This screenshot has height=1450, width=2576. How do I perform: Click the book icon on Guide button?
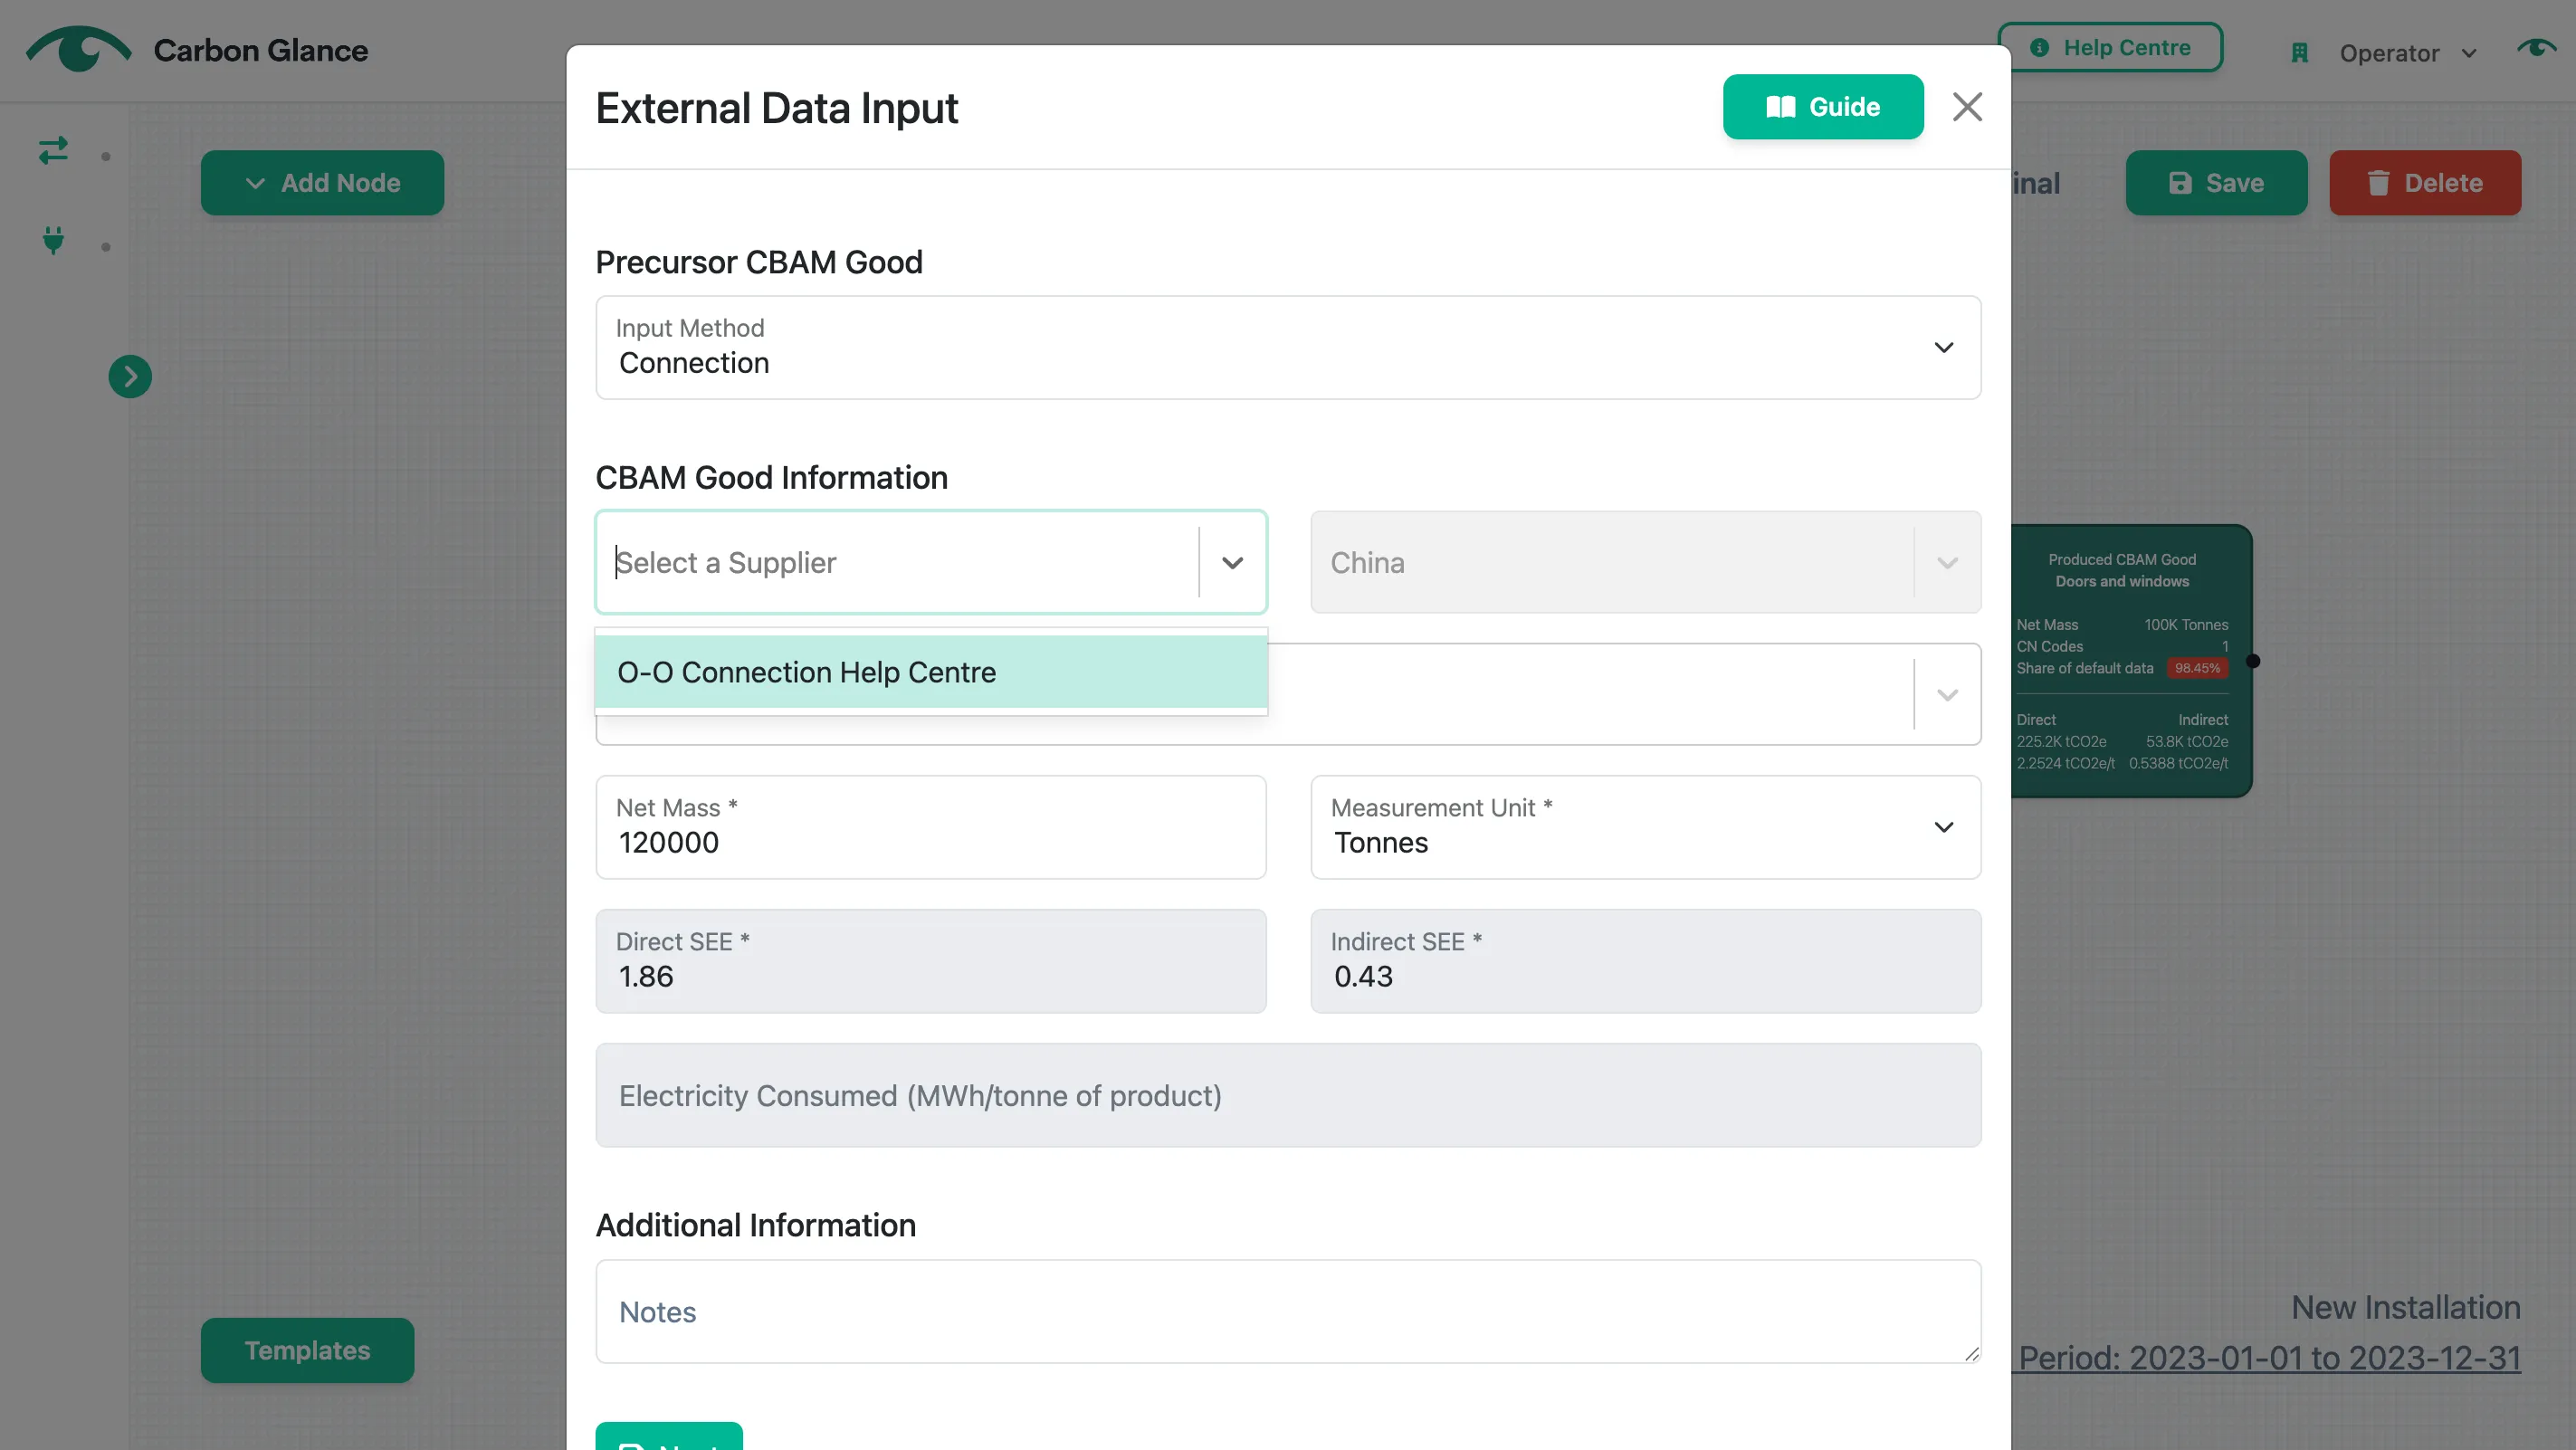point(1780,107)
